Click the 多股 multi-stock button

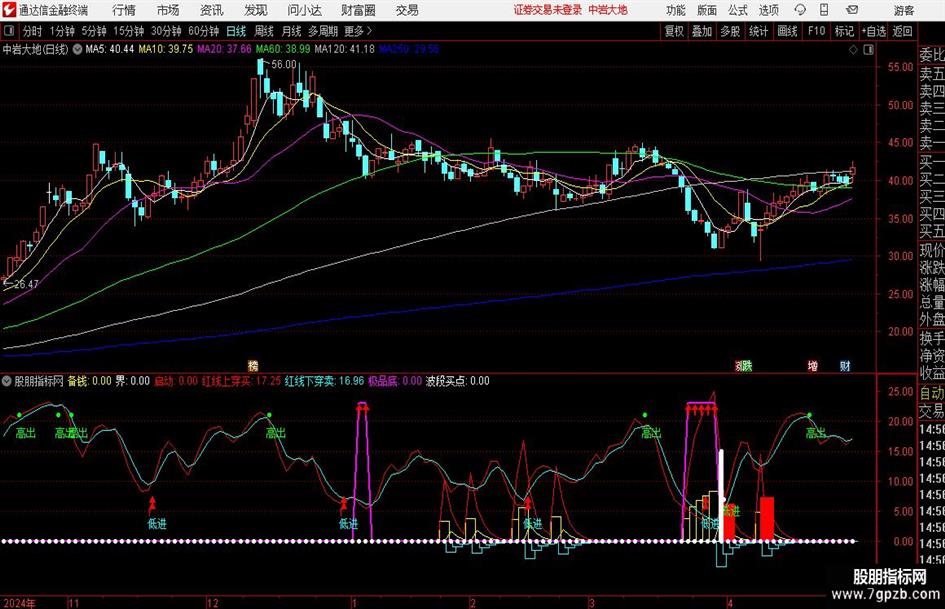pos(730,31)
